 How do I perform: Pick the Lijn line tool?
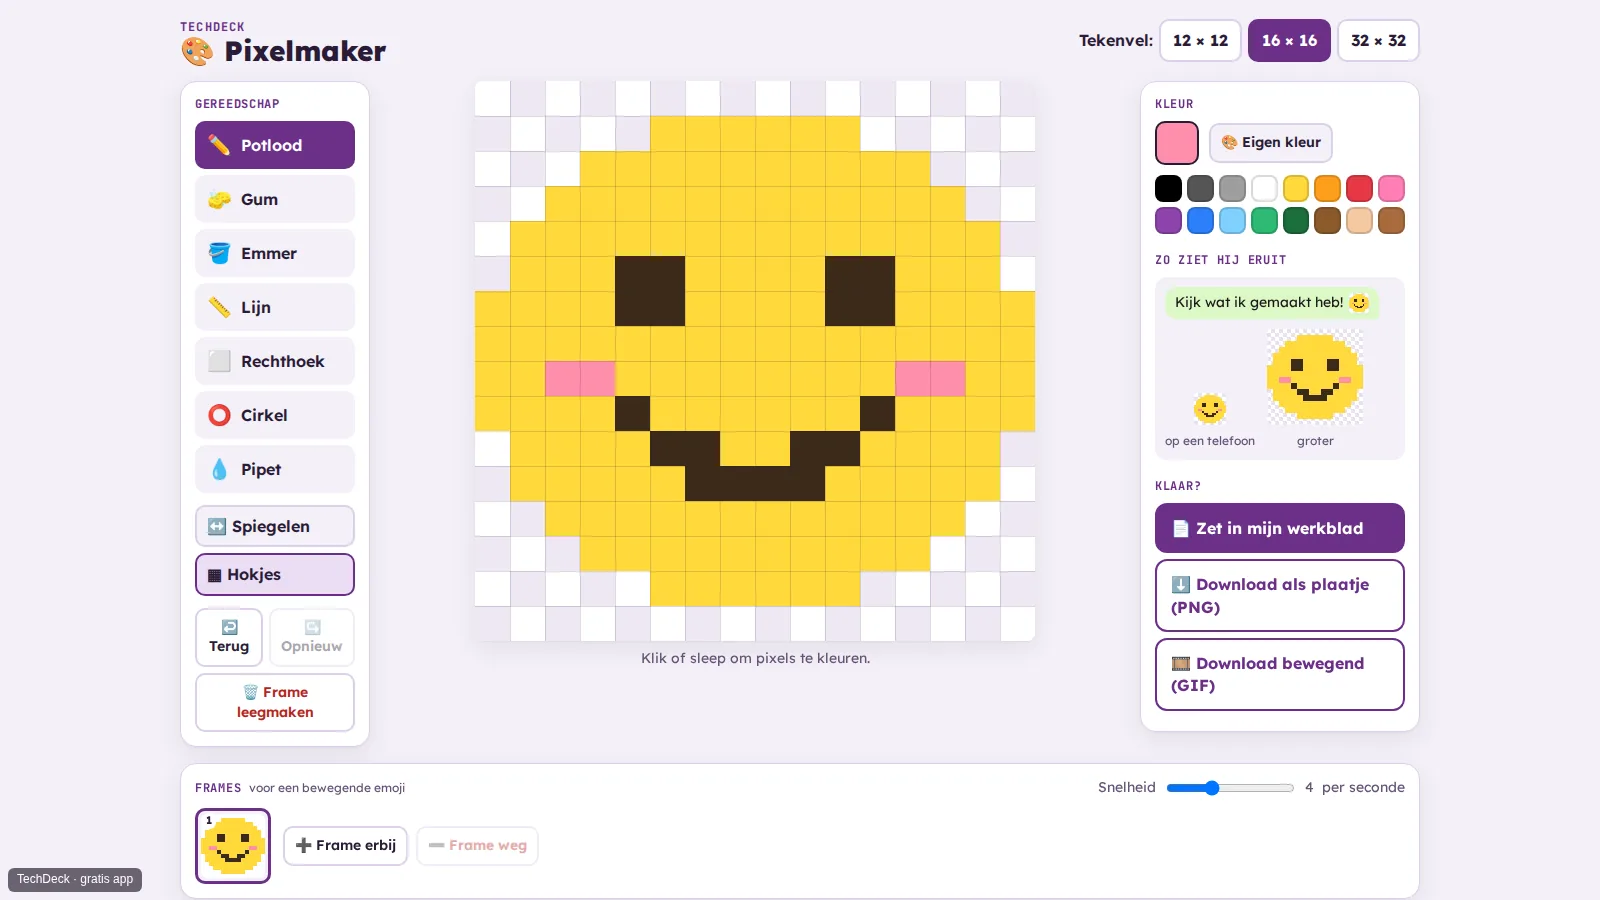[275, 307]
